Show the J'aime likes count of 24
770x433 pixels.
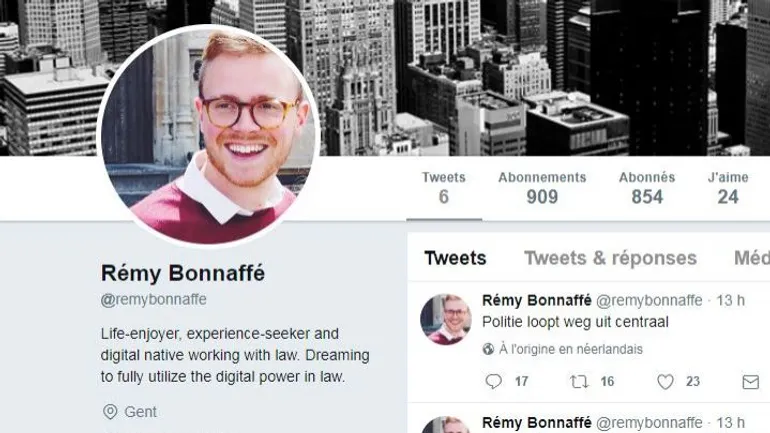pos(728,188)
